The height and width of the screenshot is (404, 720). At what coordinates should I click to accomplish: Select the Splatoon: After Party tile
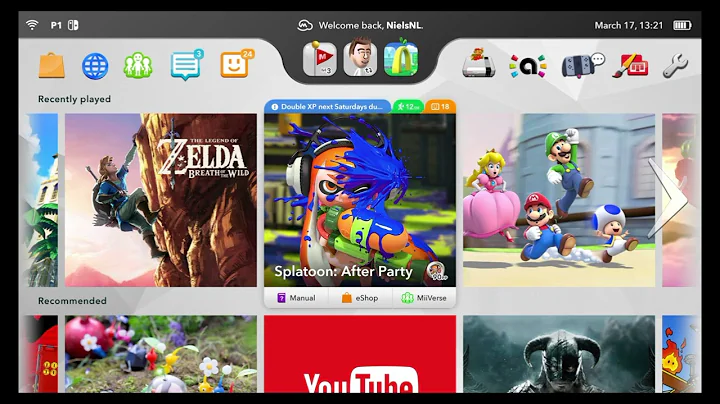pos(360,200)
